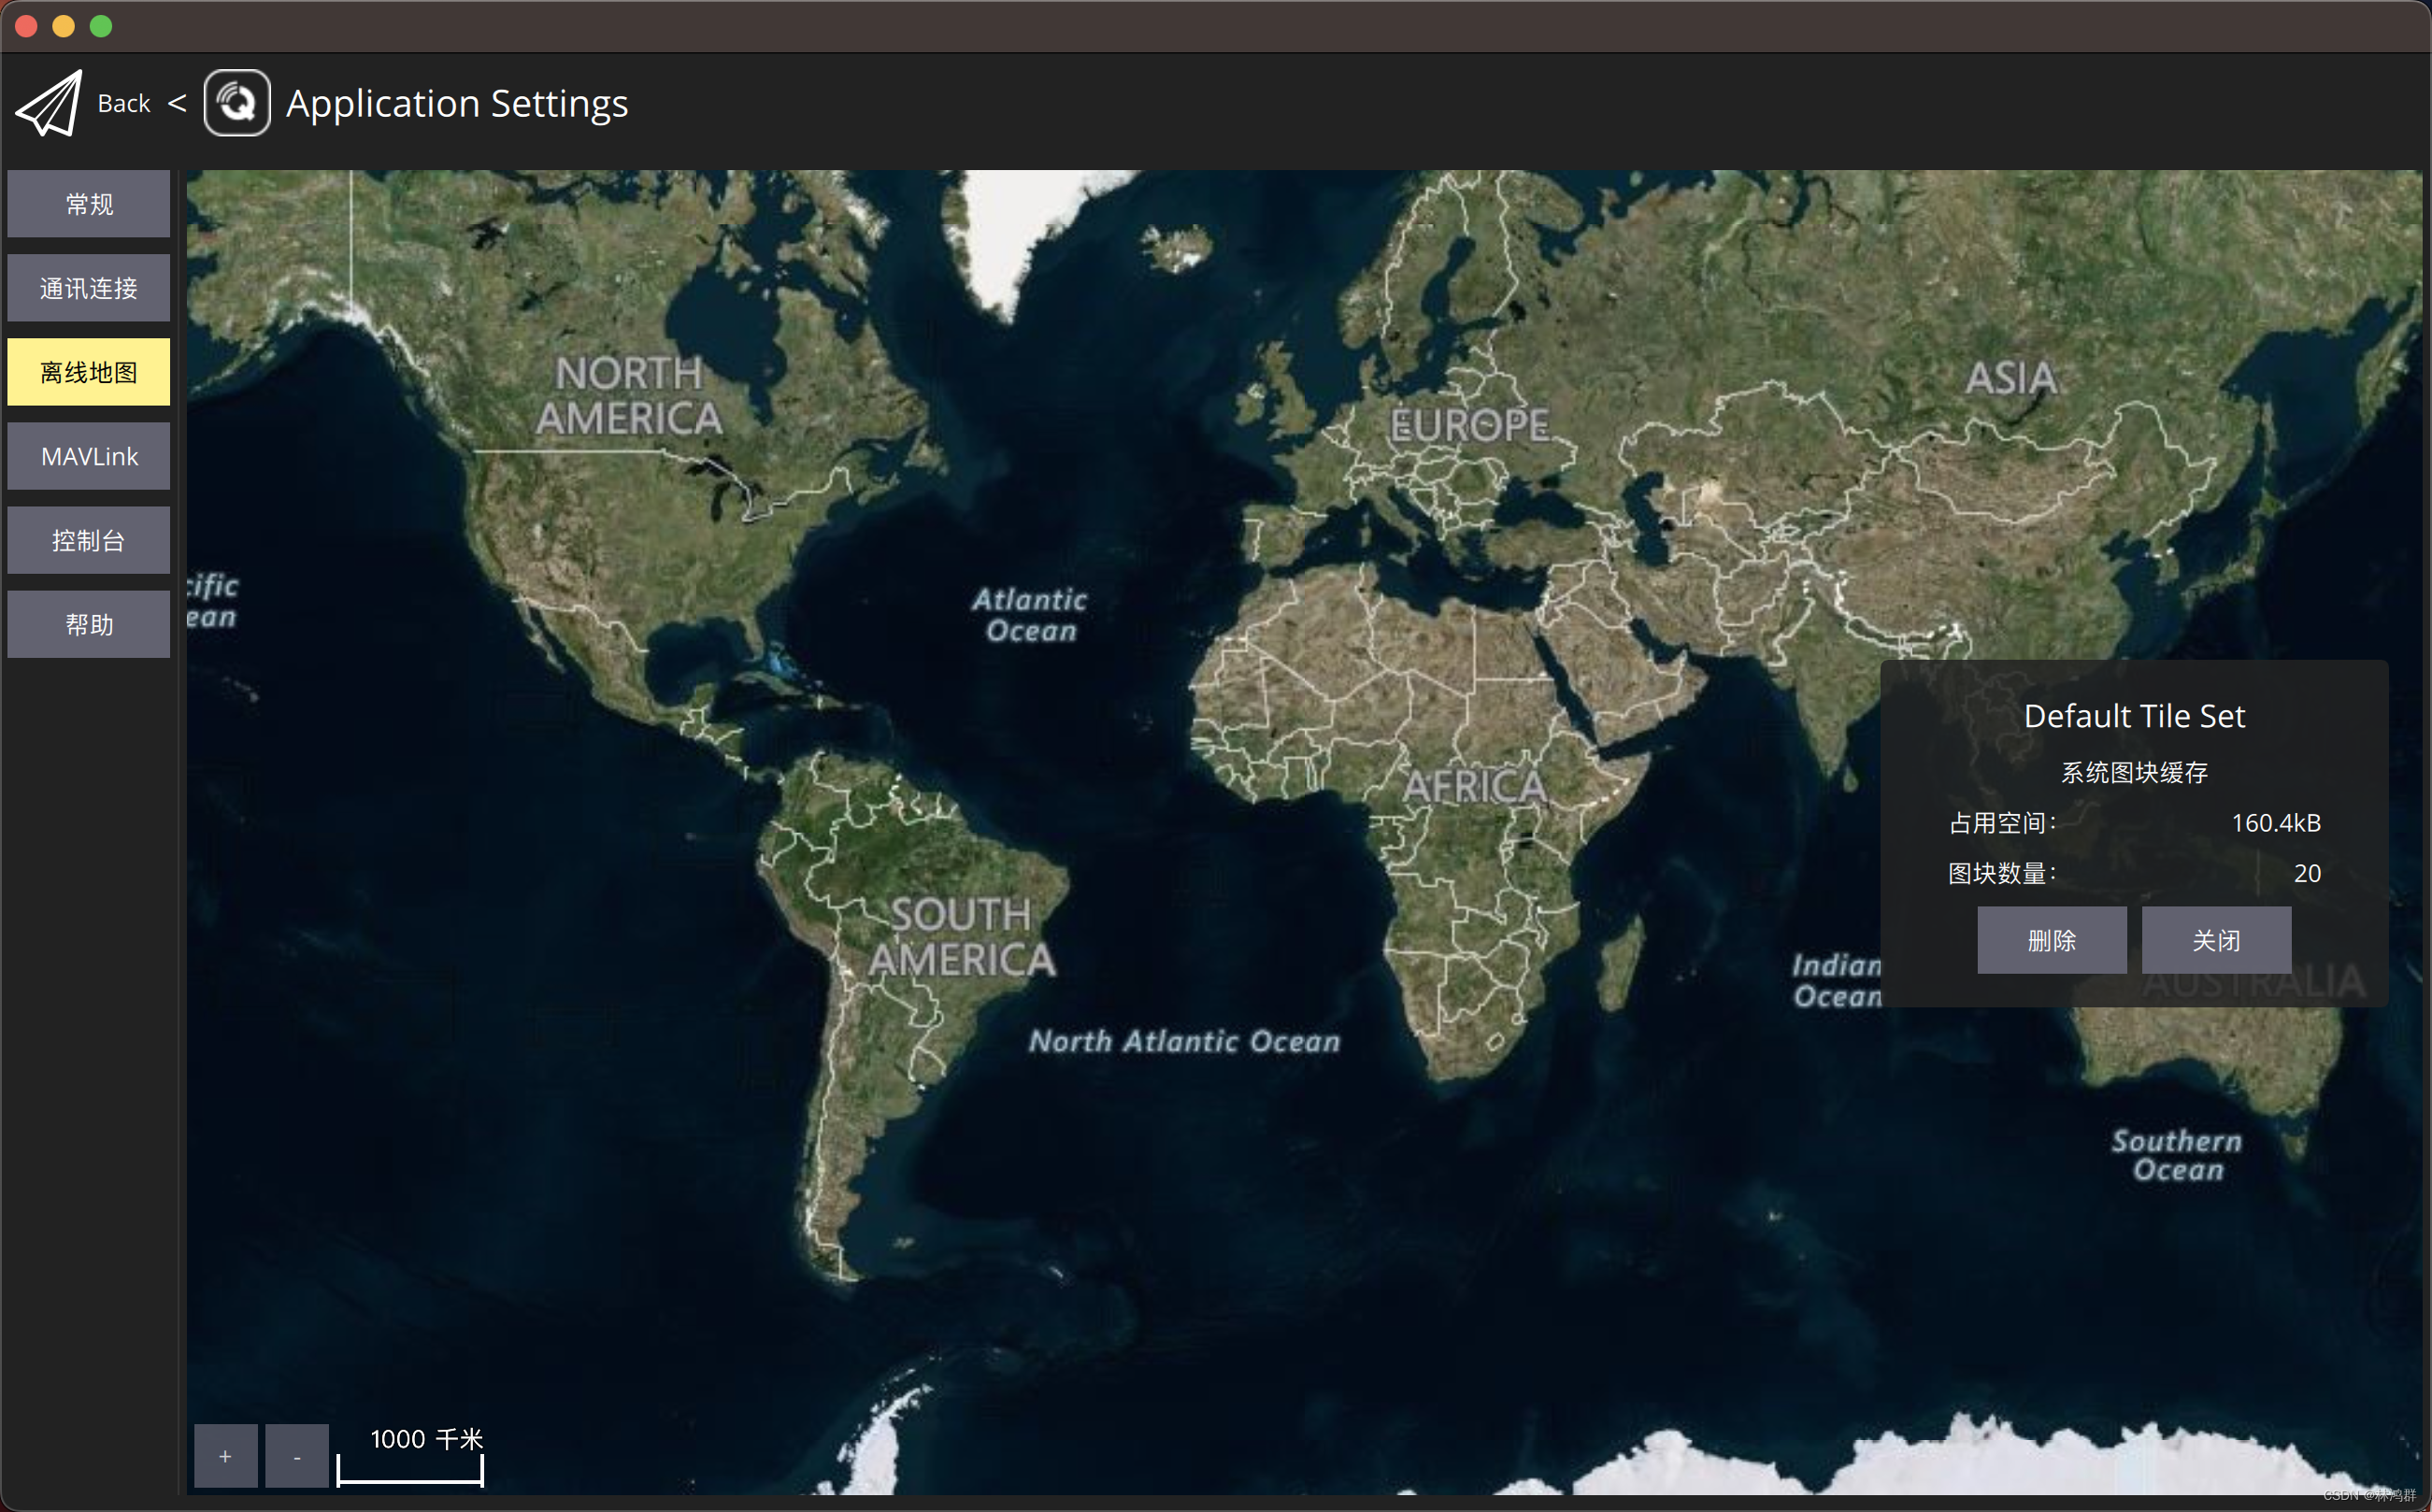The height and width of the screenshot is (1512, 2432).
Task: Select the 离线地图 offline maps tab
Action: click(x=89, y=372)
